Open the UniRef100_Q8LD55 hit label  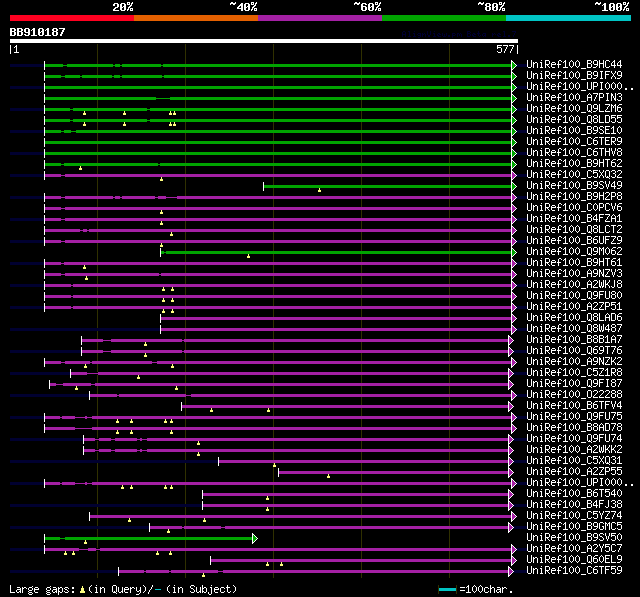[x=574, y=120]
